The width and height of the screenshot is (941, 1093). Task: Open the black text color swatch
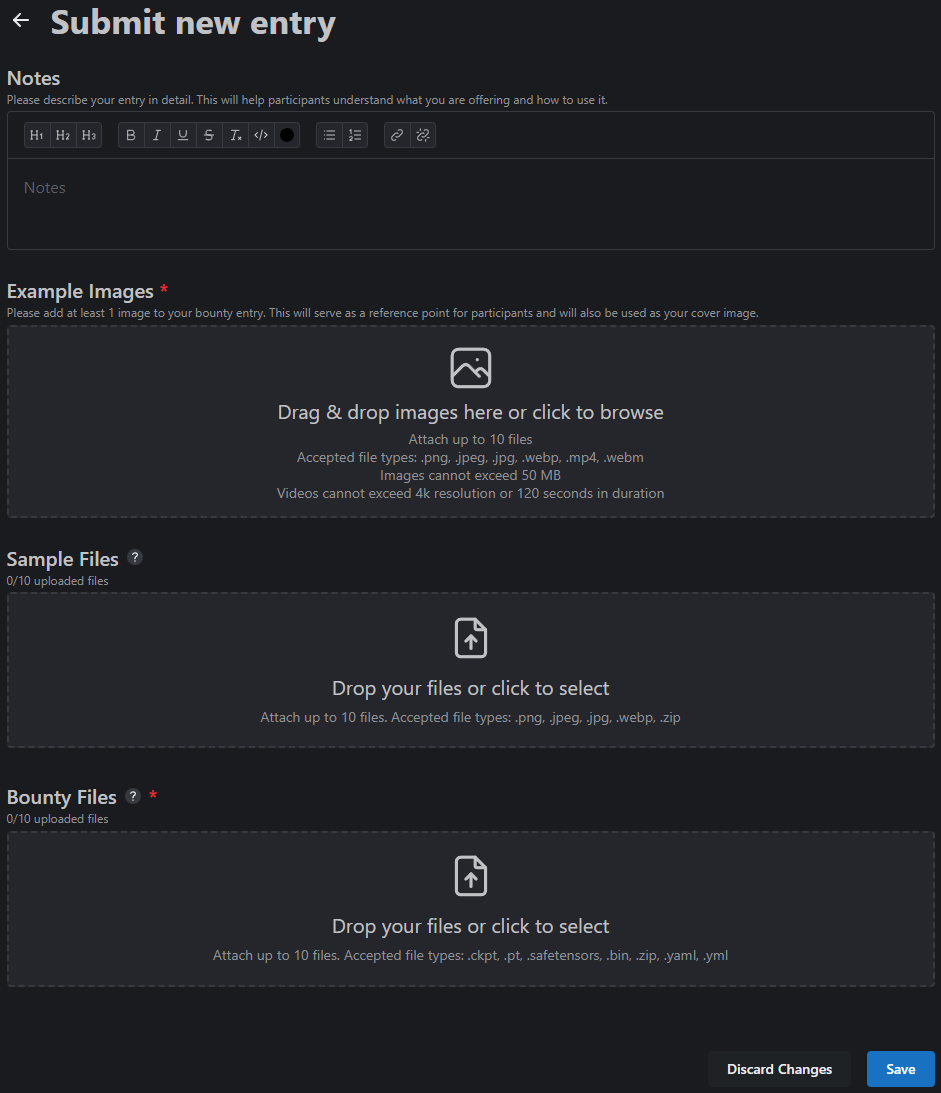point(287,135)
